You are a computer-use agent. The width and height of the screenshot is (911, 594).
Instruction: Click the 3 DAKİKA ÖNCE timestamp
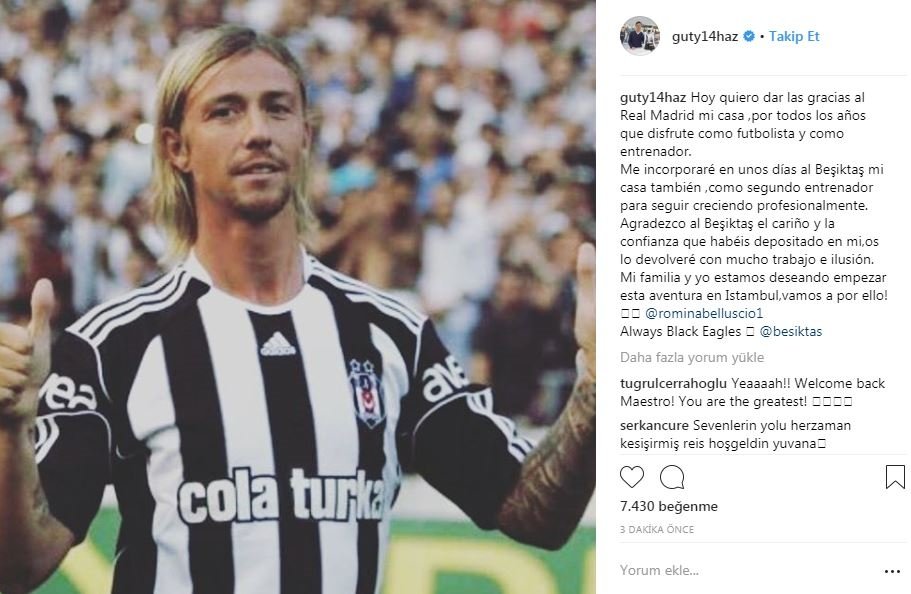click(657, 529)
